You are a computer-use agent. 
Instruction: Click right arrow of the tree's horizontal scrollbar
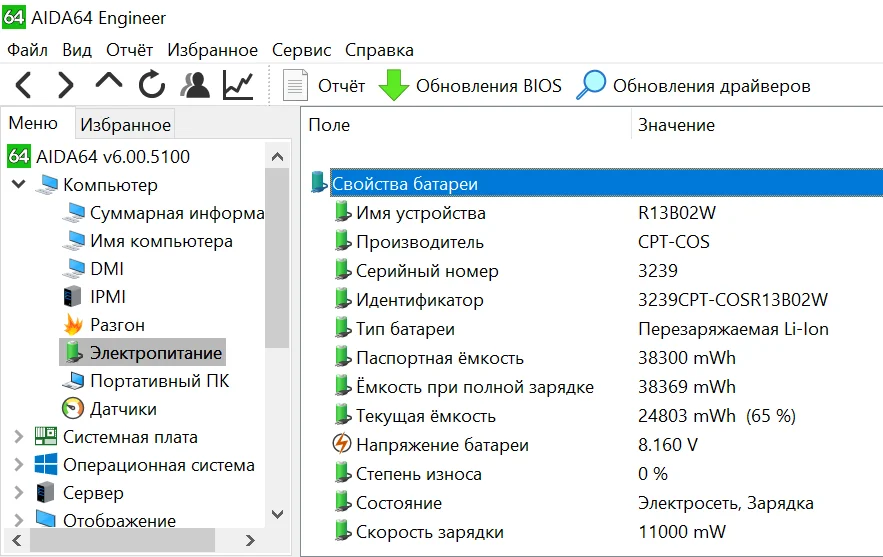251,541
